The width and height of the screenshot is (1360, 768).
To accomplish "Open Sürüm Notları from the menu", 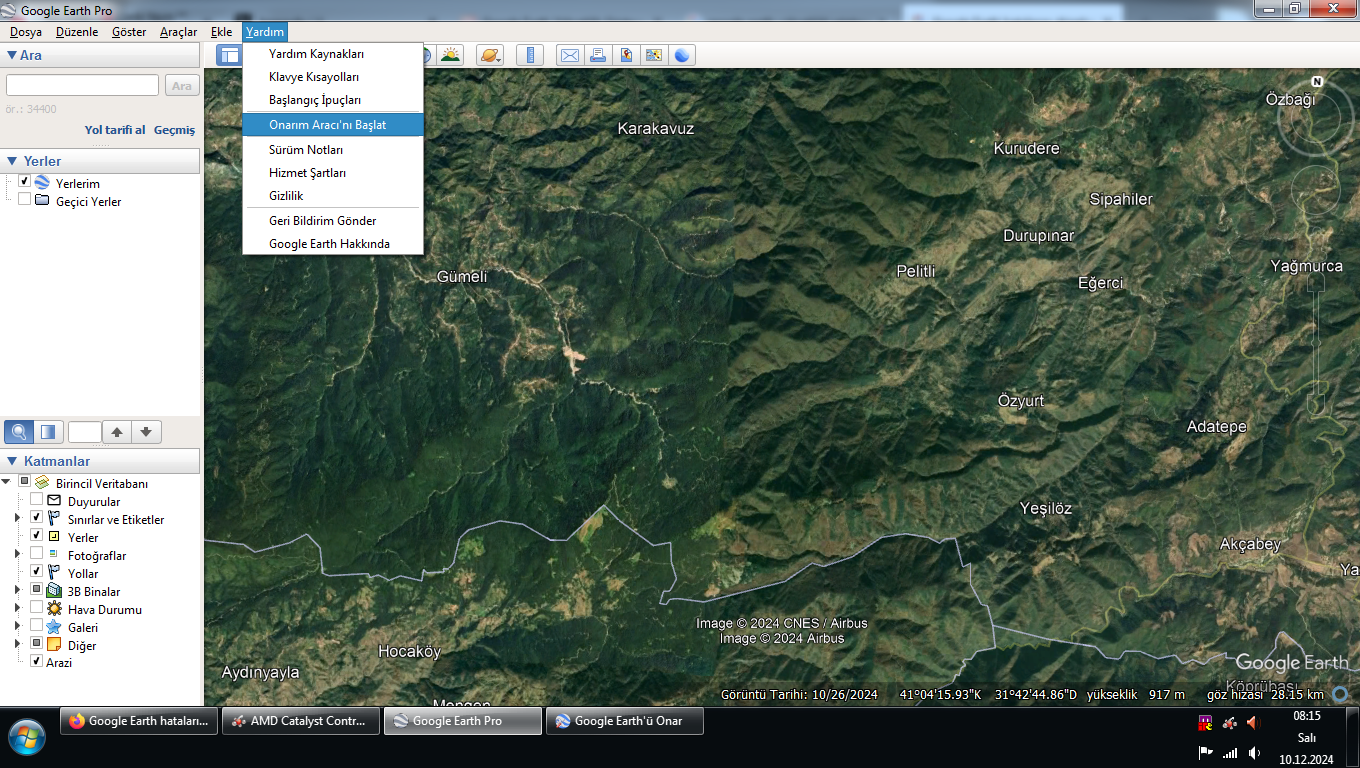I will pyautogui.click(x=333, y=150).
